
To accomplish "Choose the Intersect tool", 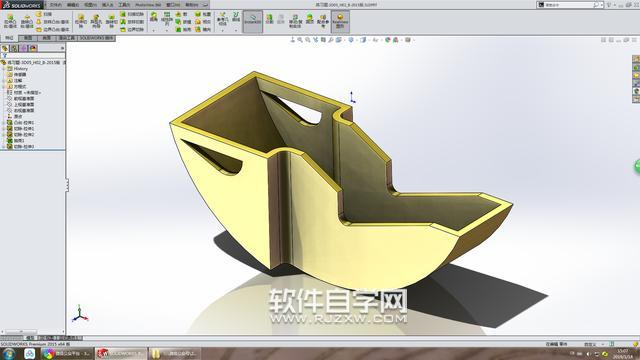I will [x=203, y=22].
